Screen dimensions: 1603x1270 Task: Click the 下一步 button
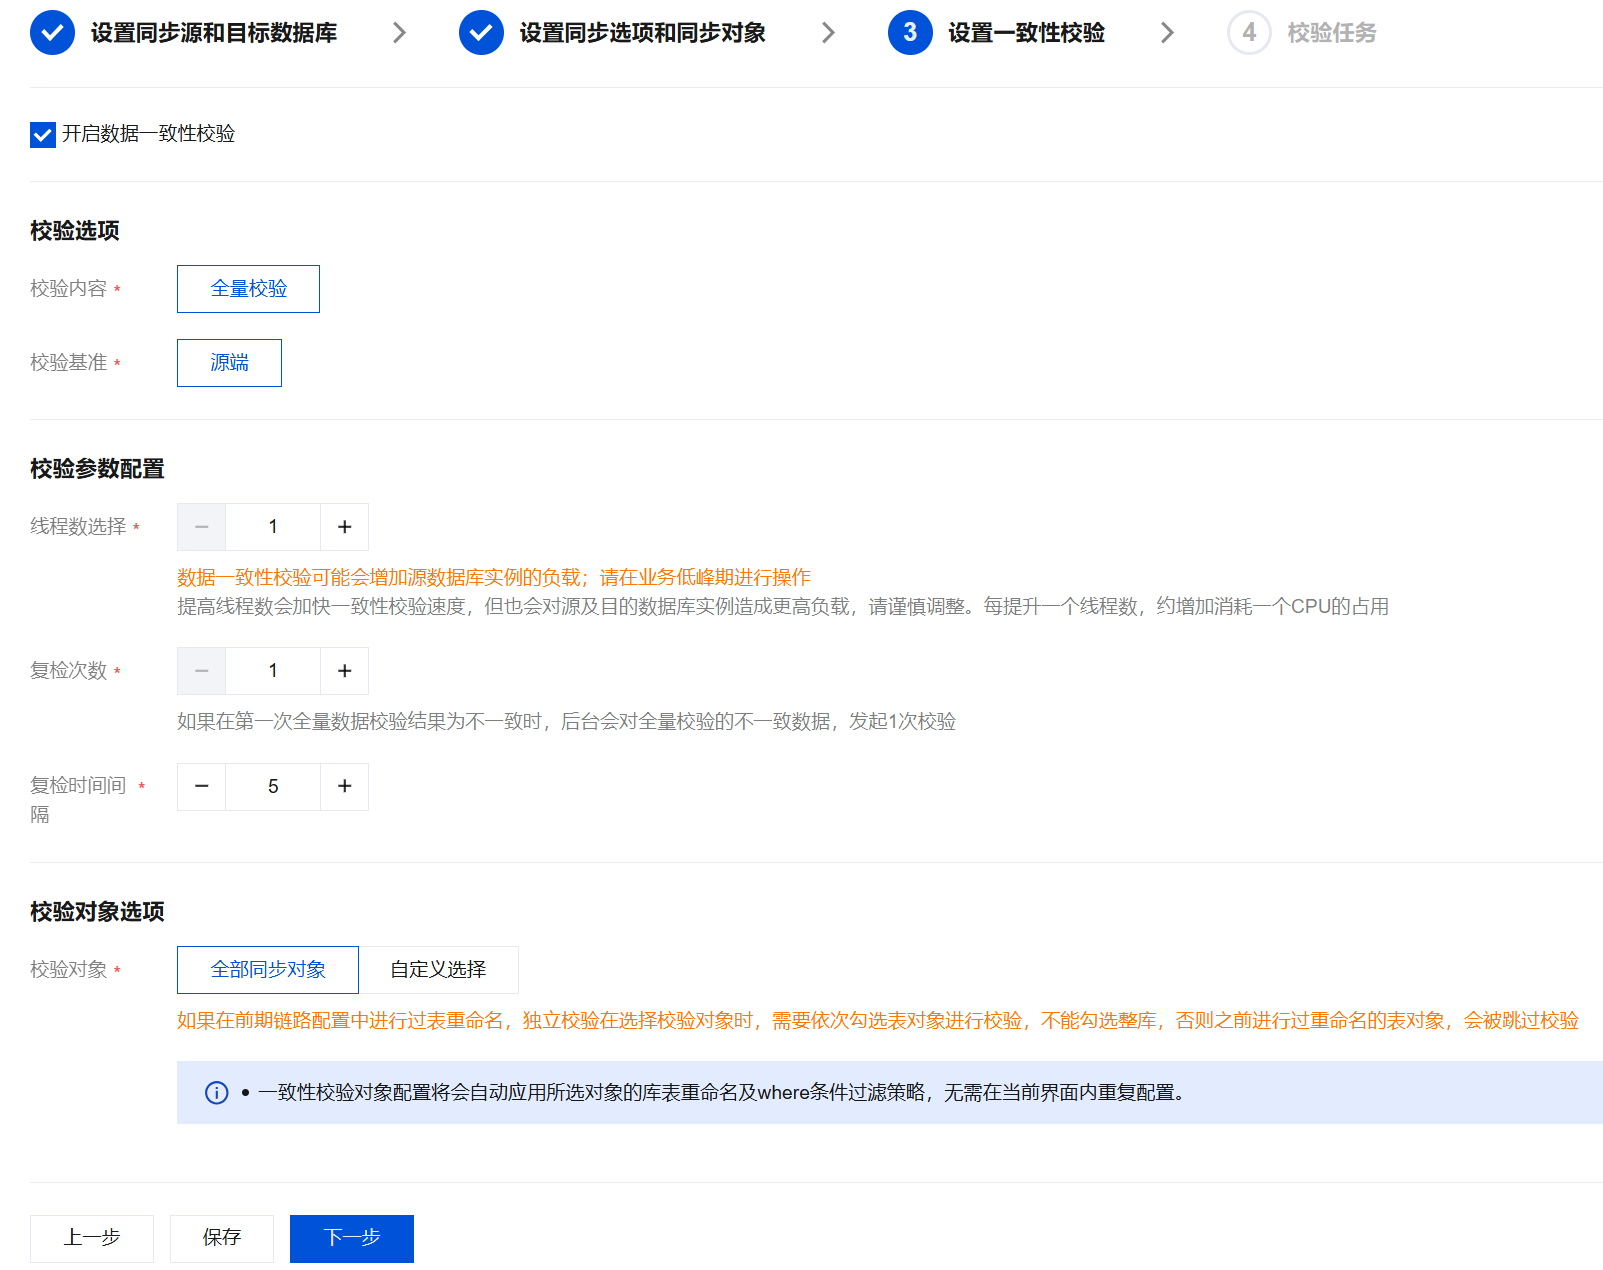coord(352,1239)
